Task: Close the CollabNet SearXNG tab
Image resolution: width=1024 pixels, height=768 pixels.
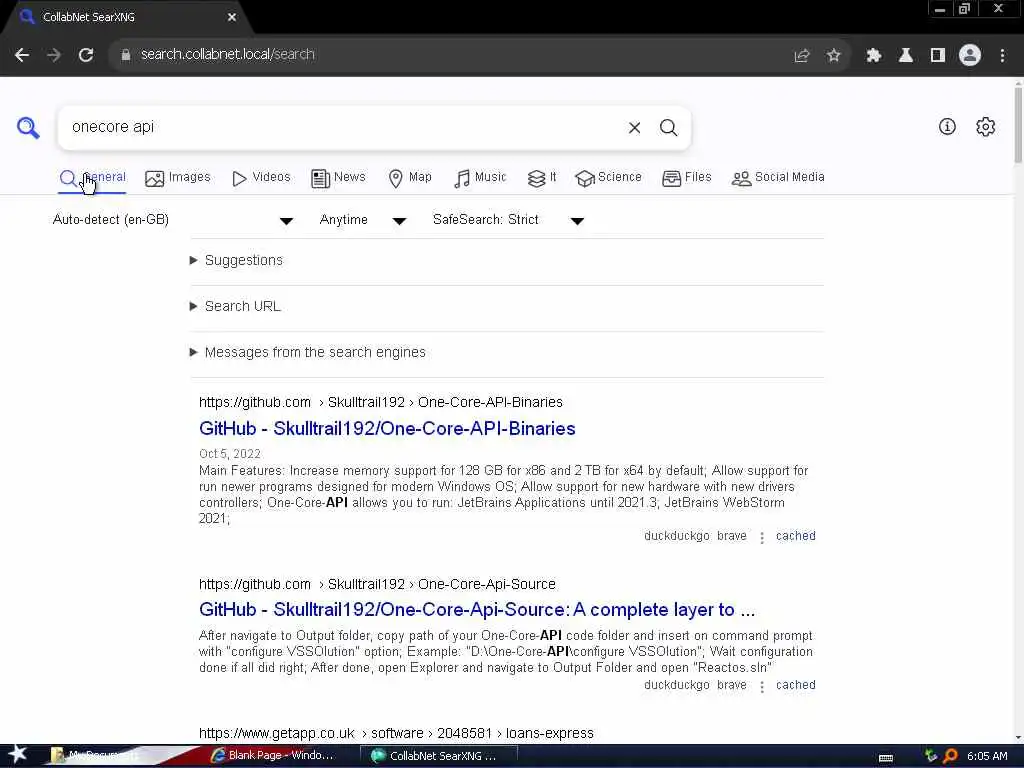Action: point(231,18)
